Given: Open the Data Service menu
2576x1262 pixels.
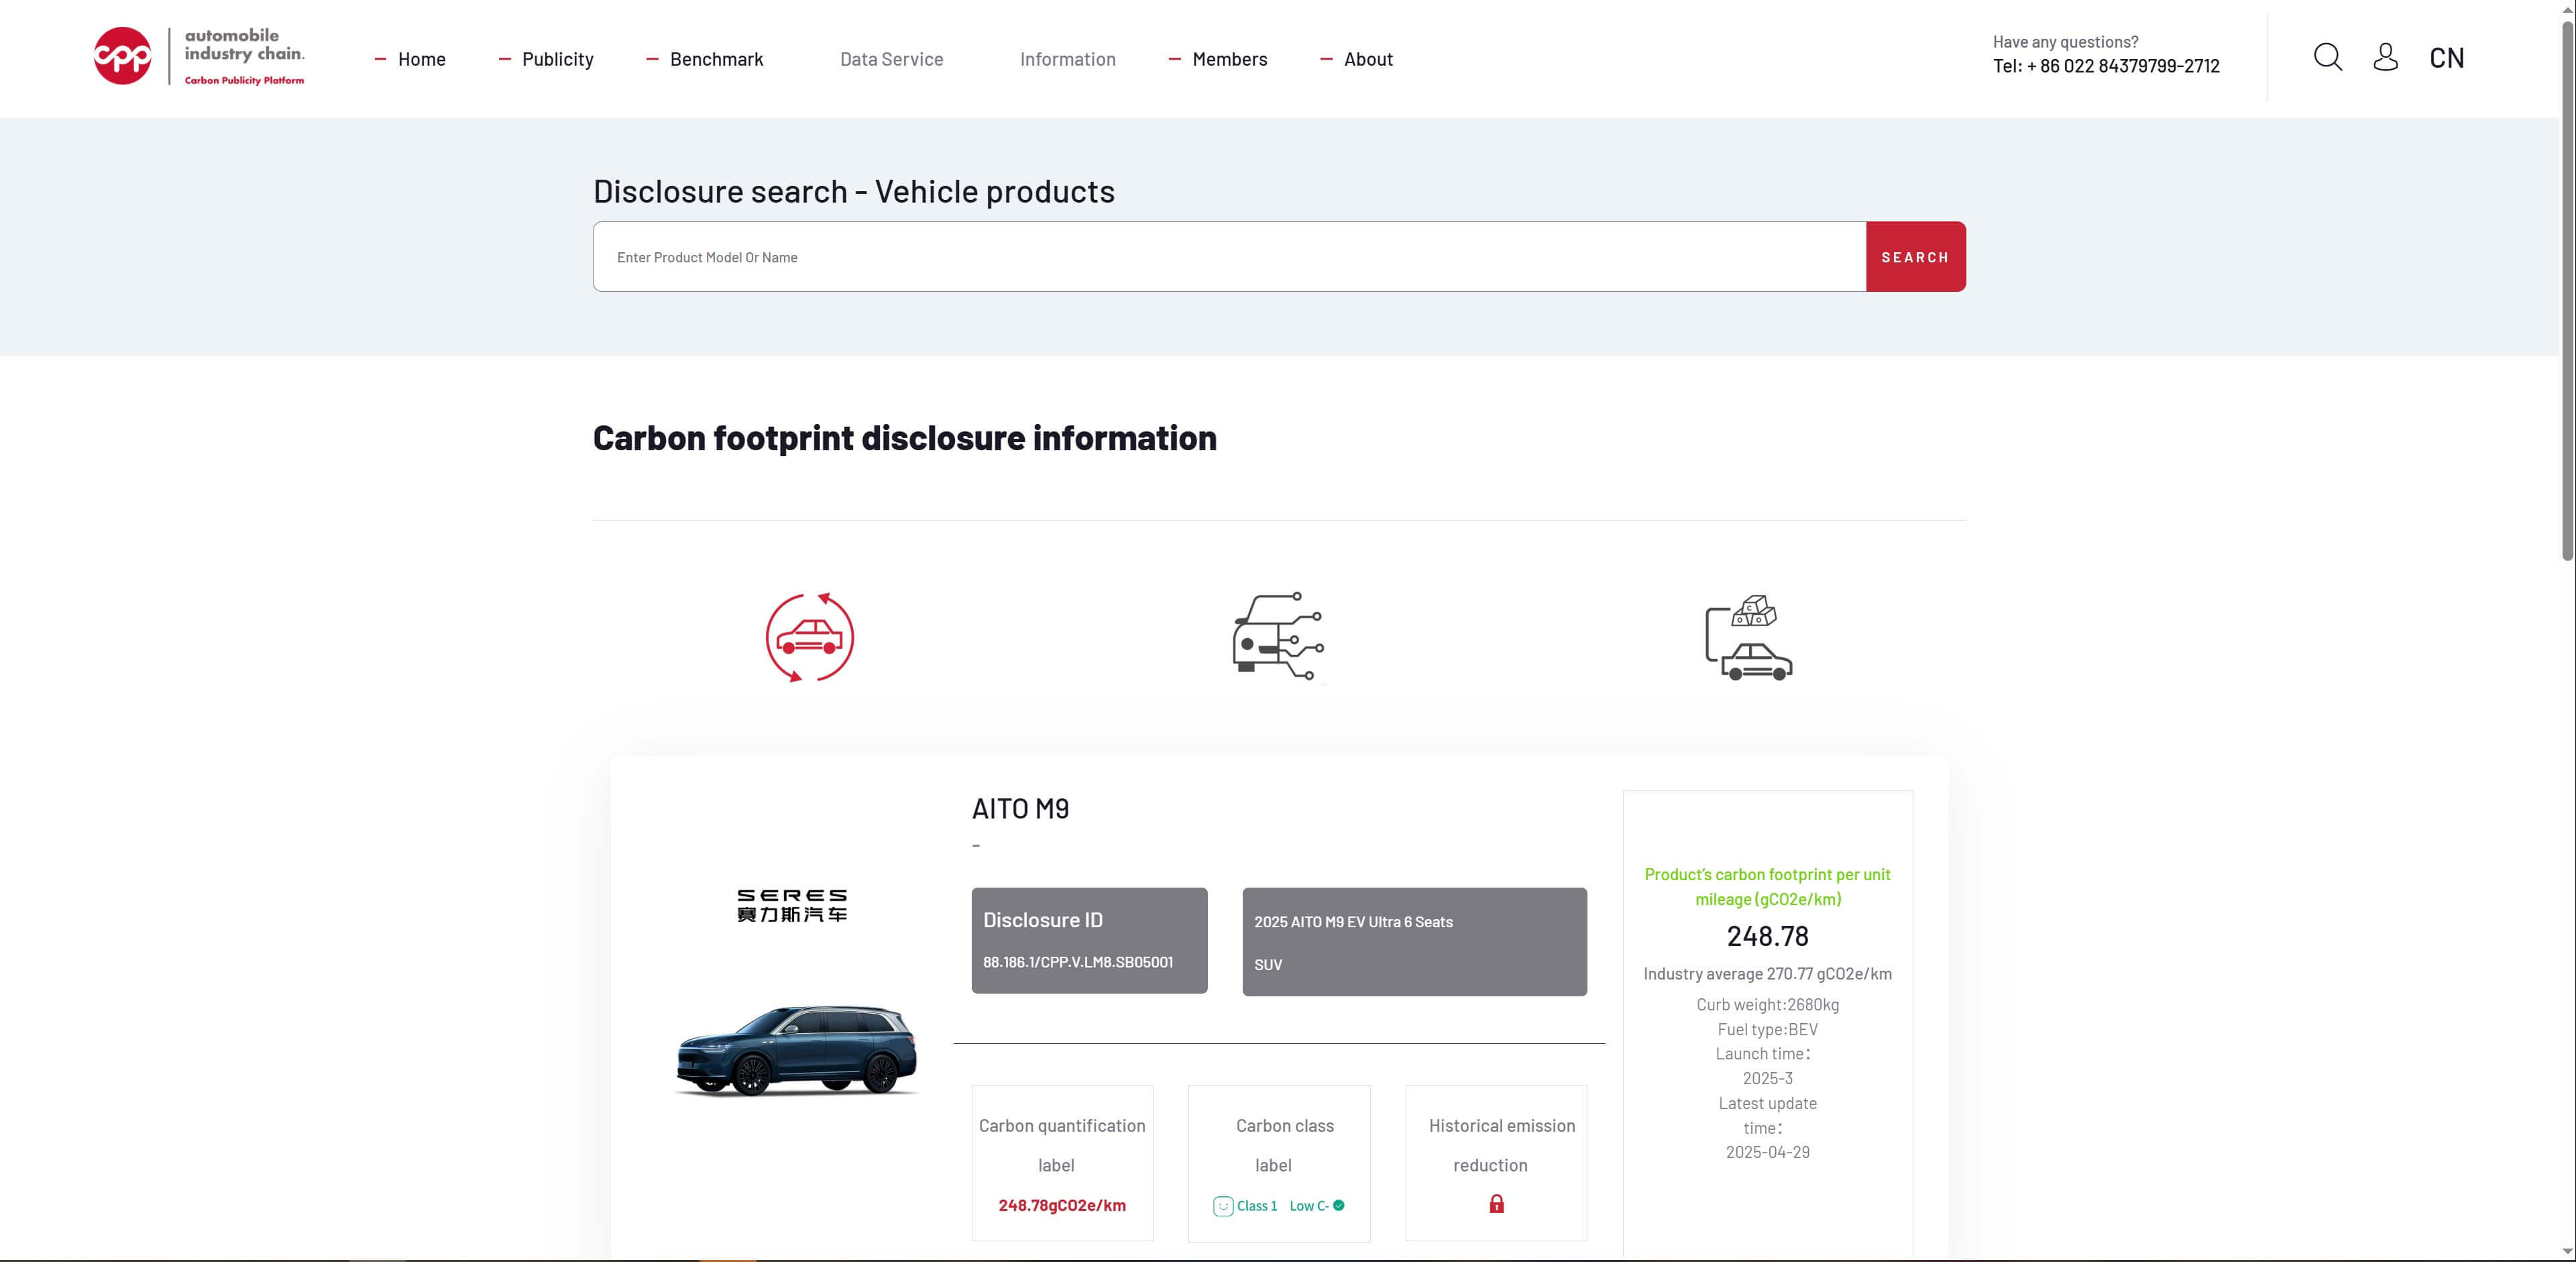Looking at the screenshot, I should tap(891, 59).
